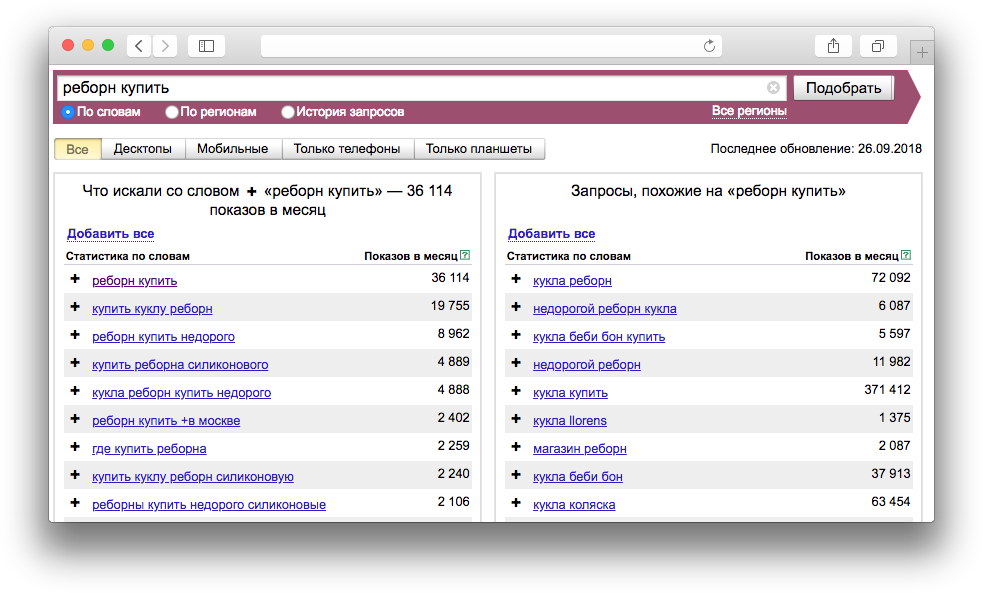Switch to the 'Только телефоны' tab
This screenshot has width=983, height=593.
point(348,149)
